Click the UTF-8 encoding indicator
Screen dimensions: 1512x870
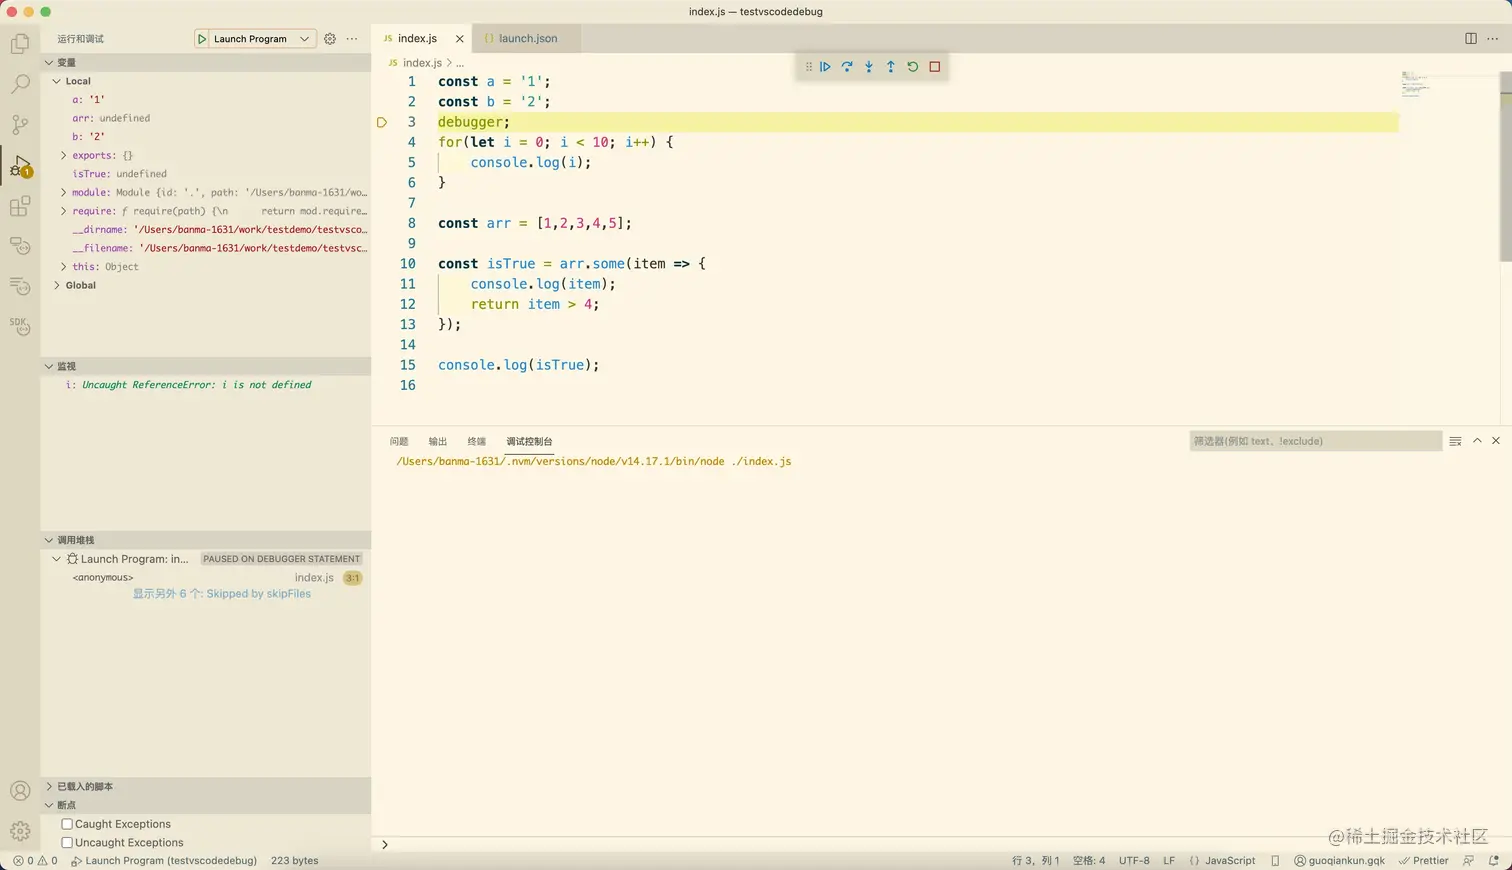(1134, 860)
